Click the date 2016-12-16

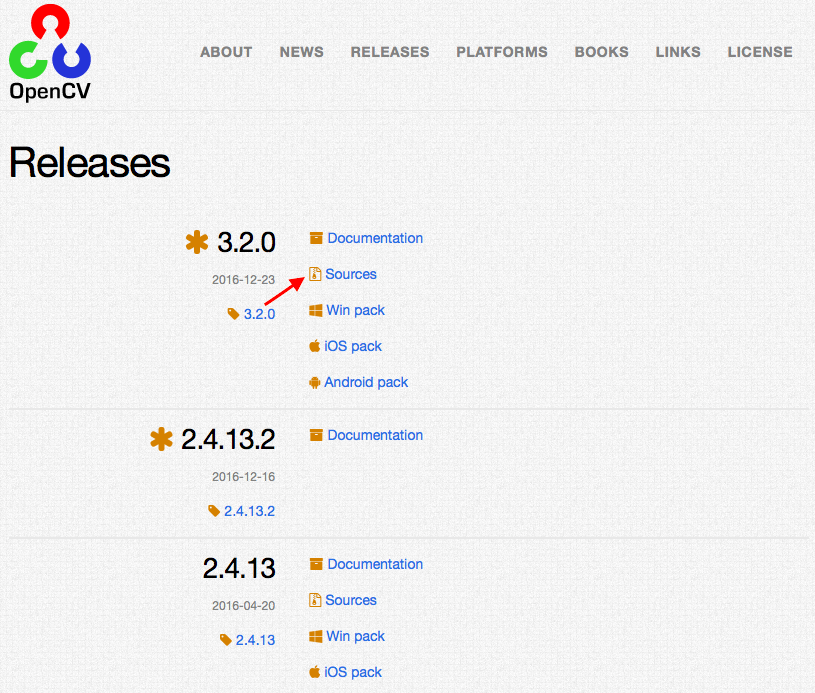243,477
